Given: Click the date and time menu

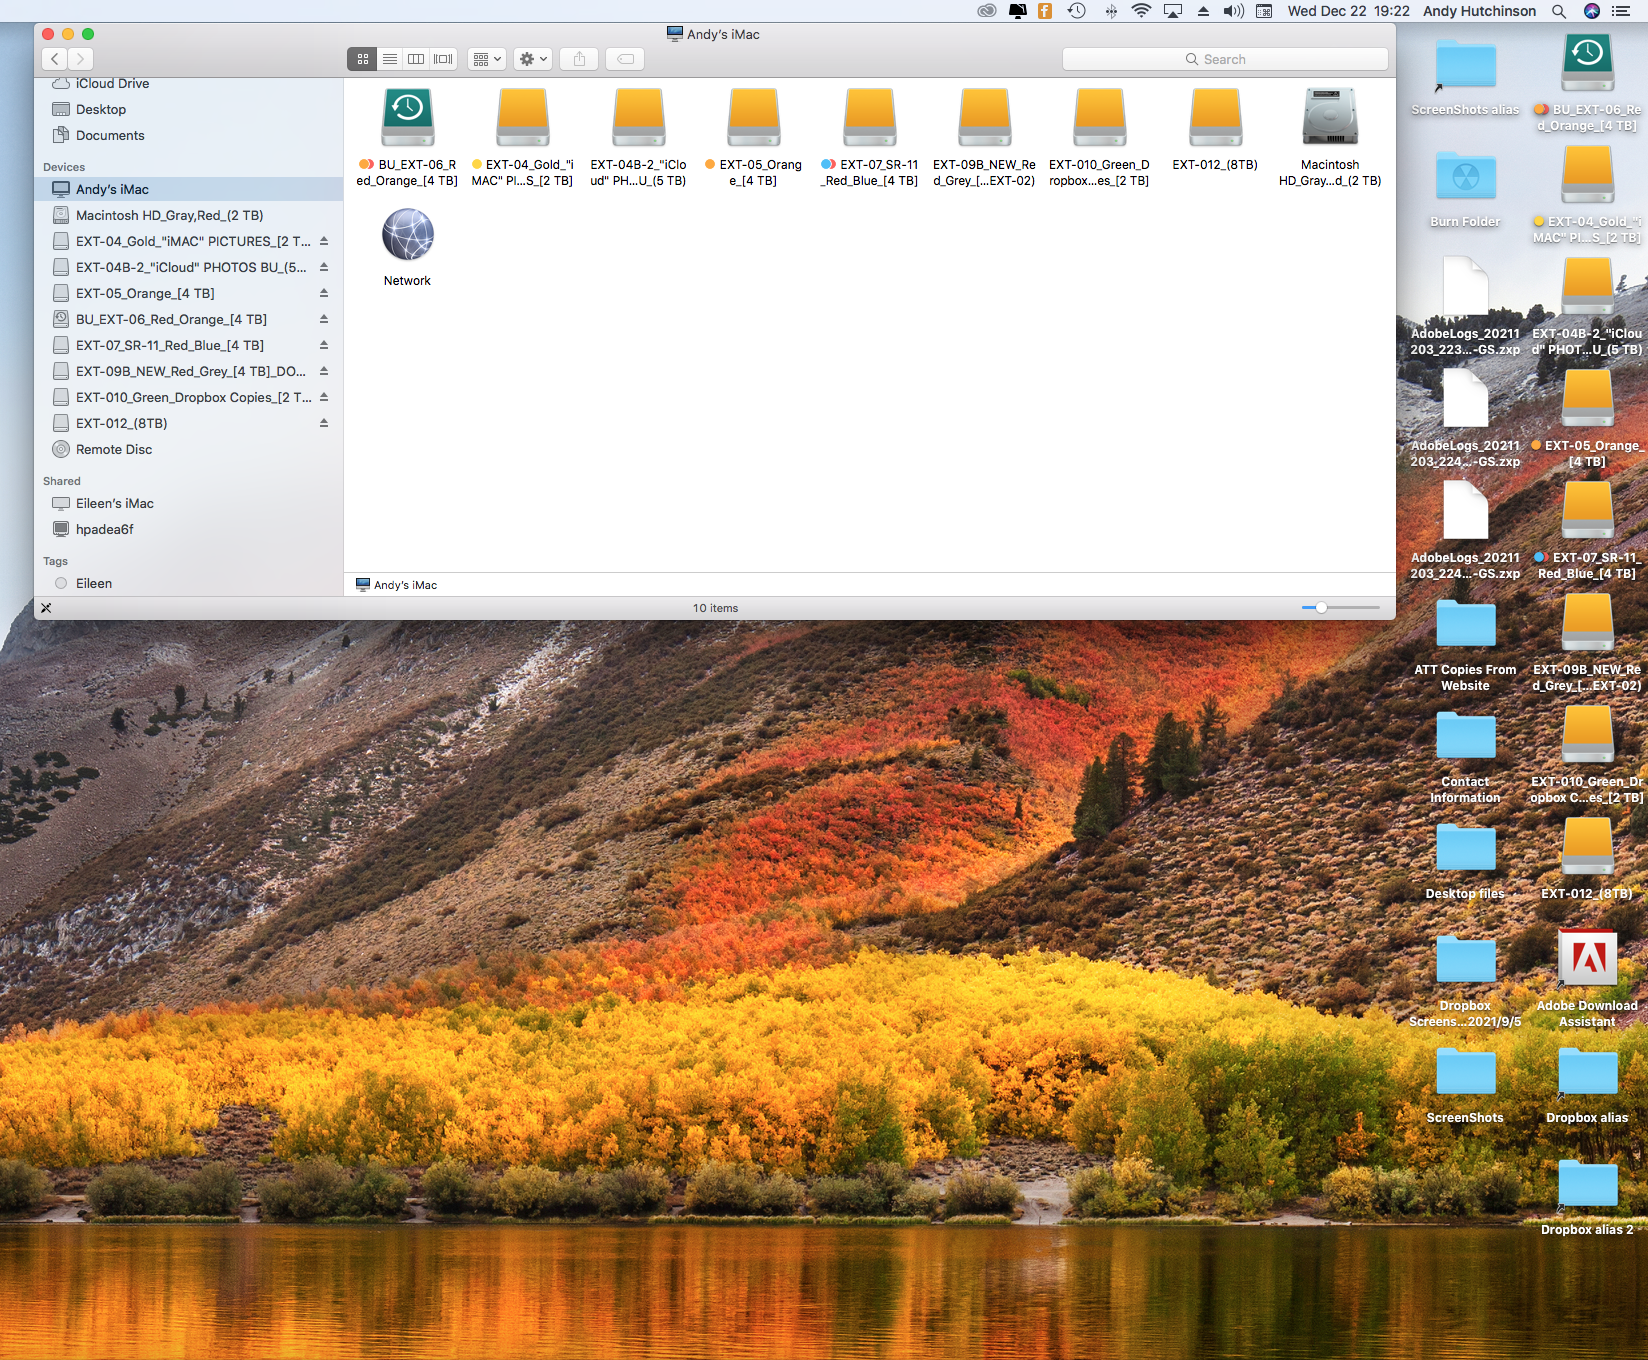Looking at the screenshot, I should click(x=1349, y=11).
